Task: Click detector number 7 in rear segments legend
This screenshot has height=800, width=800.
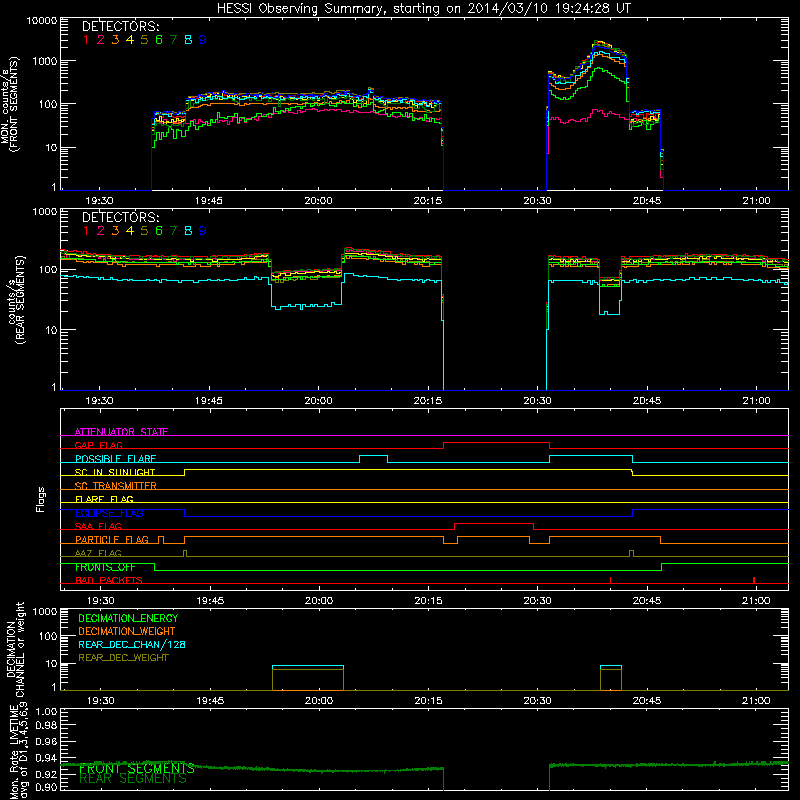Action: (x=173, y=231)
